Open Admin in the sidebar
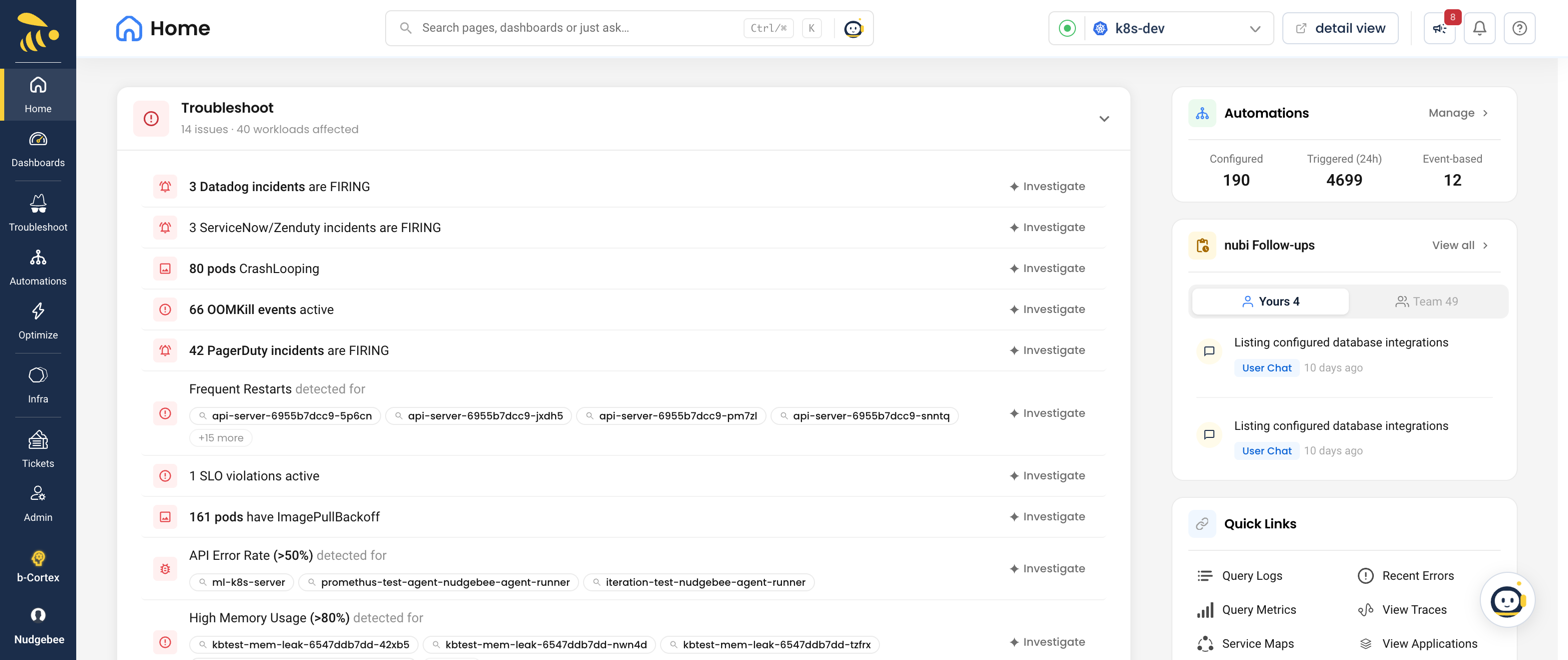1568x660 pixels. click(x=38, y=504)
